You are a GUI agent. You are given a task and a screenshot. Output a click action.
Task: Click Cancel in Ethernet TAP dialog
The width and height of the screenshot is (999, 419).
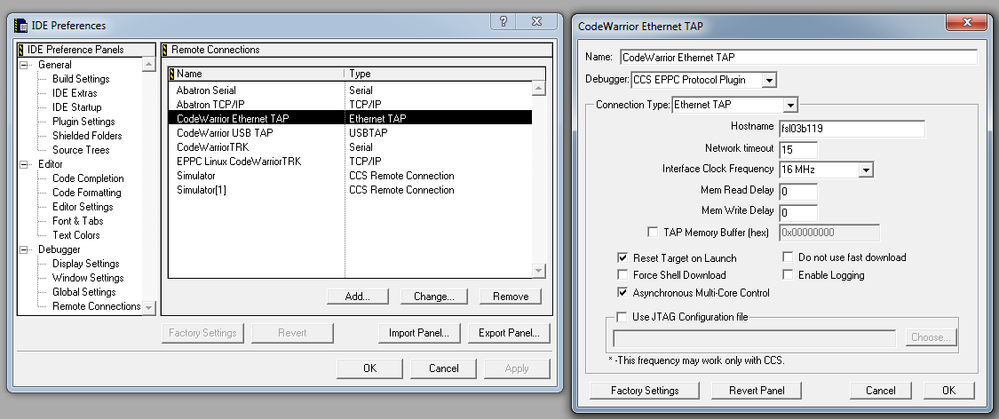point(880,390)
